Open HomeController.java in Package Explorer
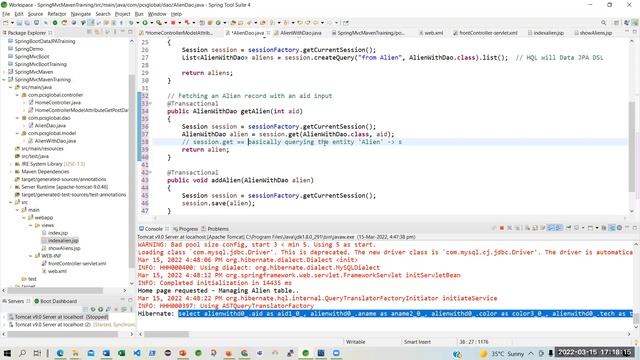This screenshot has height=360, width=640. pyautogui.click(x=58, y=102)
